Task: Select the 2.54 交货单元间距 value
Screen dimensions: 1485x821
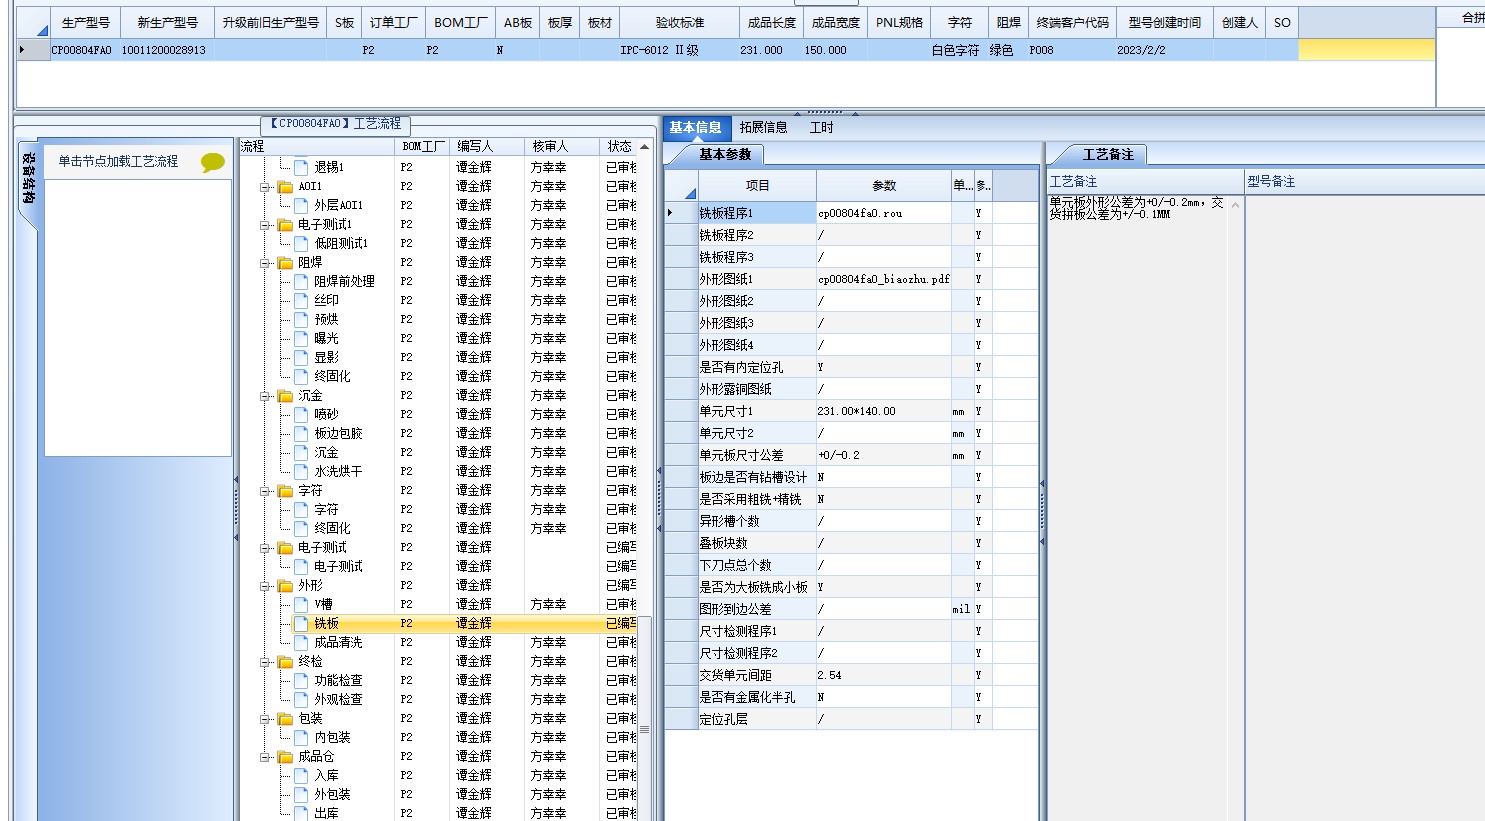Action: (884, 675)
